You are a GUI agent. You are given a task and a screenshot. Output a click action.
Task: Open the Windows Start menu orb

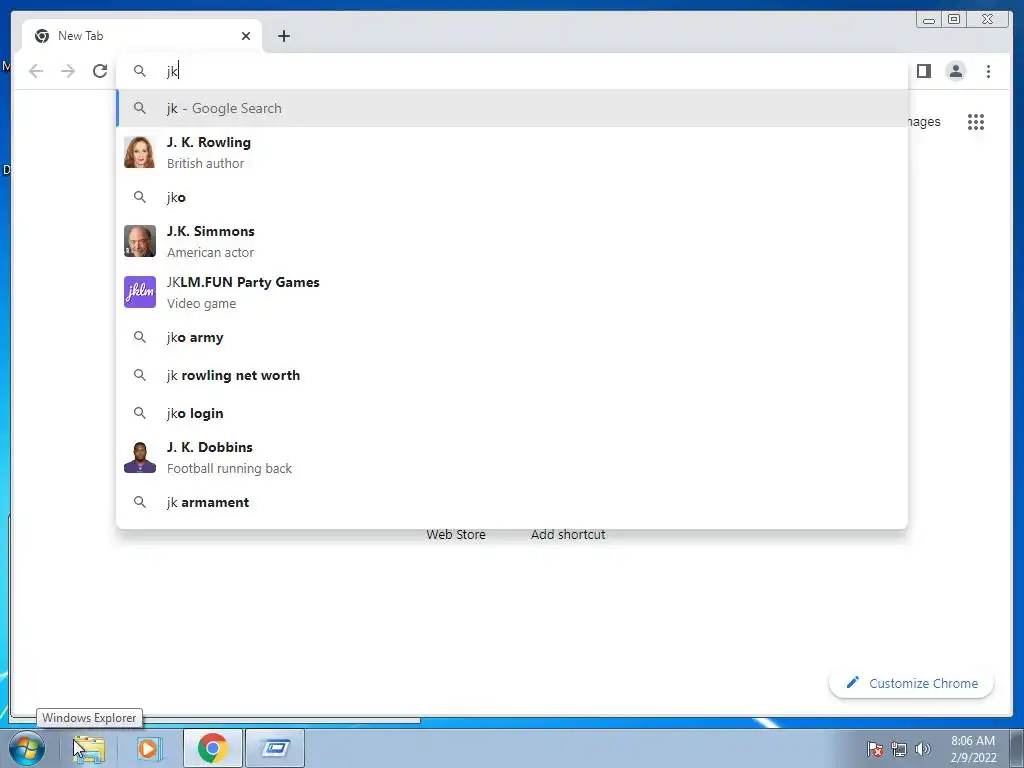tap(27, 748)
